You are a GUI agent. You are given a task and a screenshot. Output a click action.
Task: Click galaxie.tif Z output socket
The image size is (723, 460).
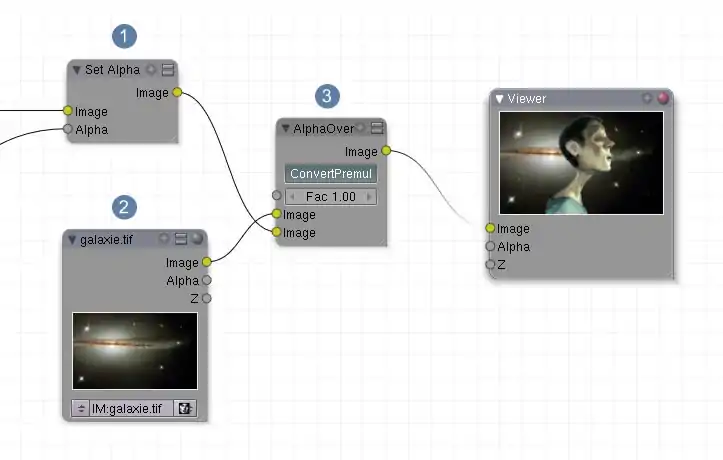[207, 299]
